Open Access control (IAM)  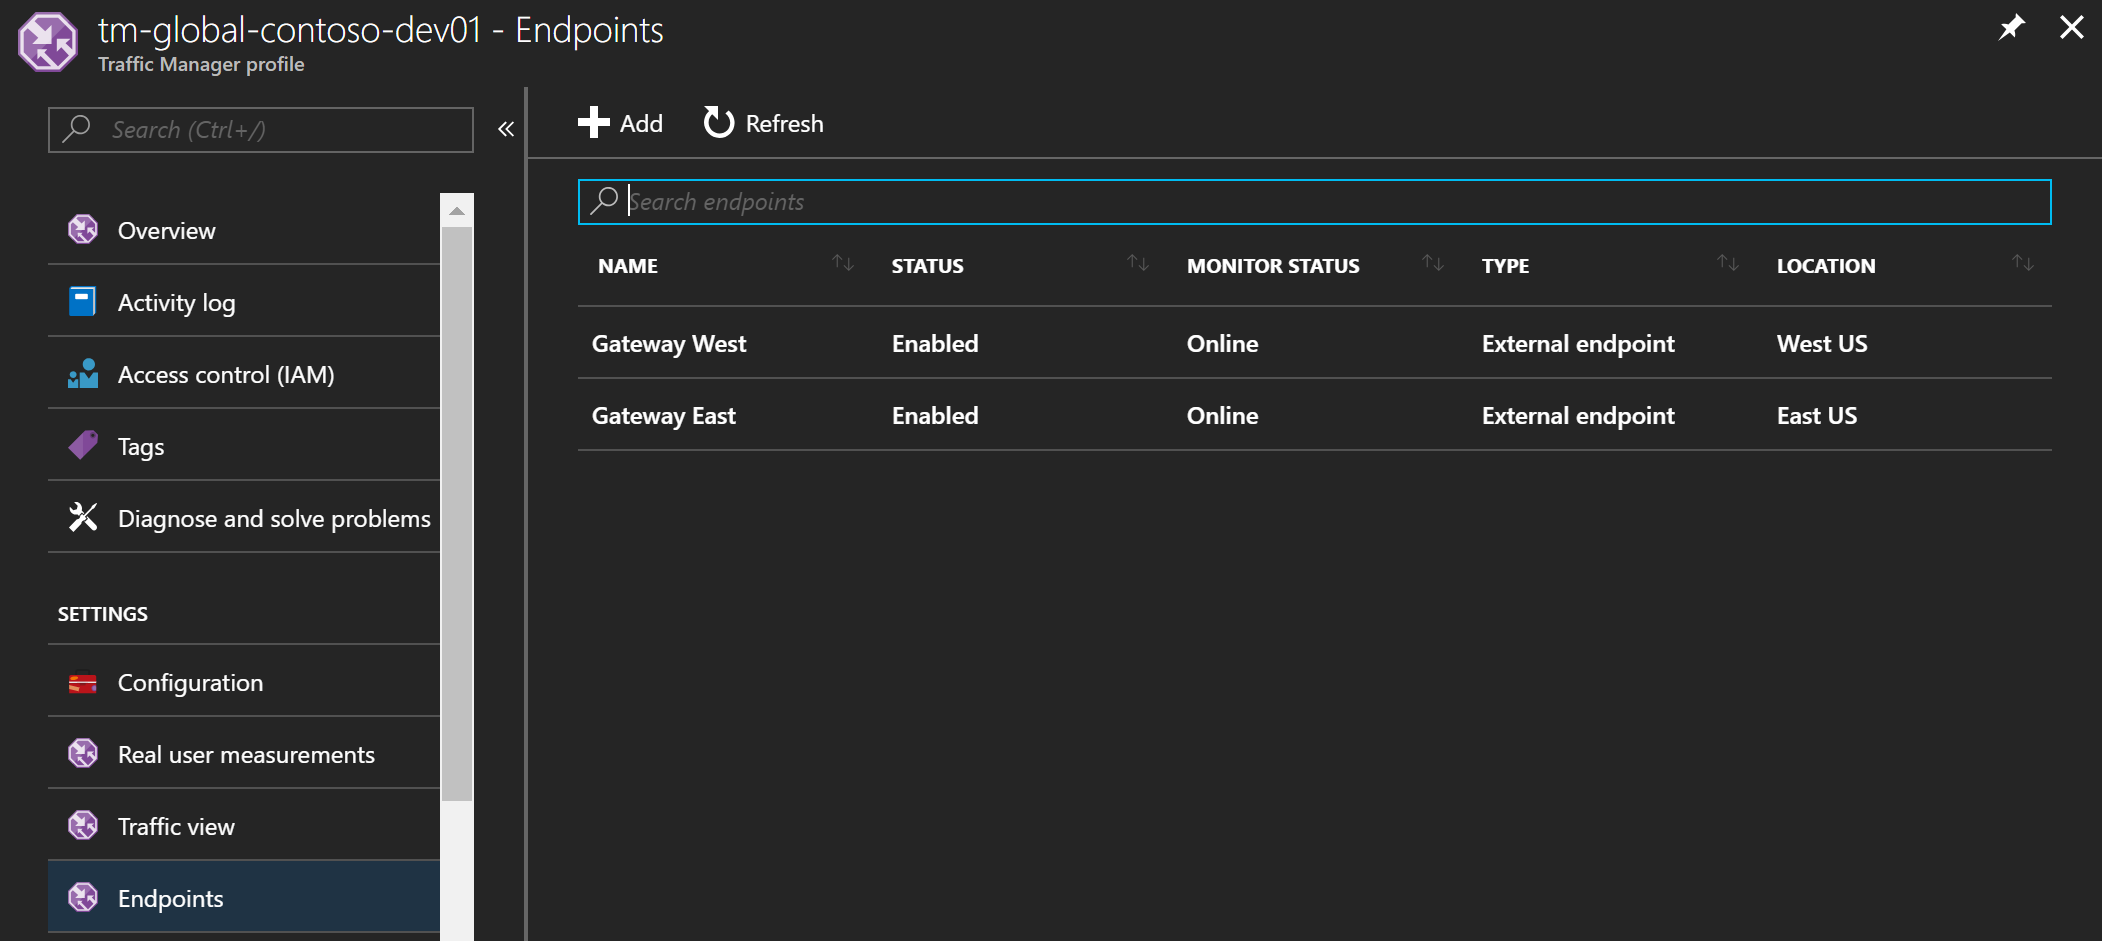[244, 374]
